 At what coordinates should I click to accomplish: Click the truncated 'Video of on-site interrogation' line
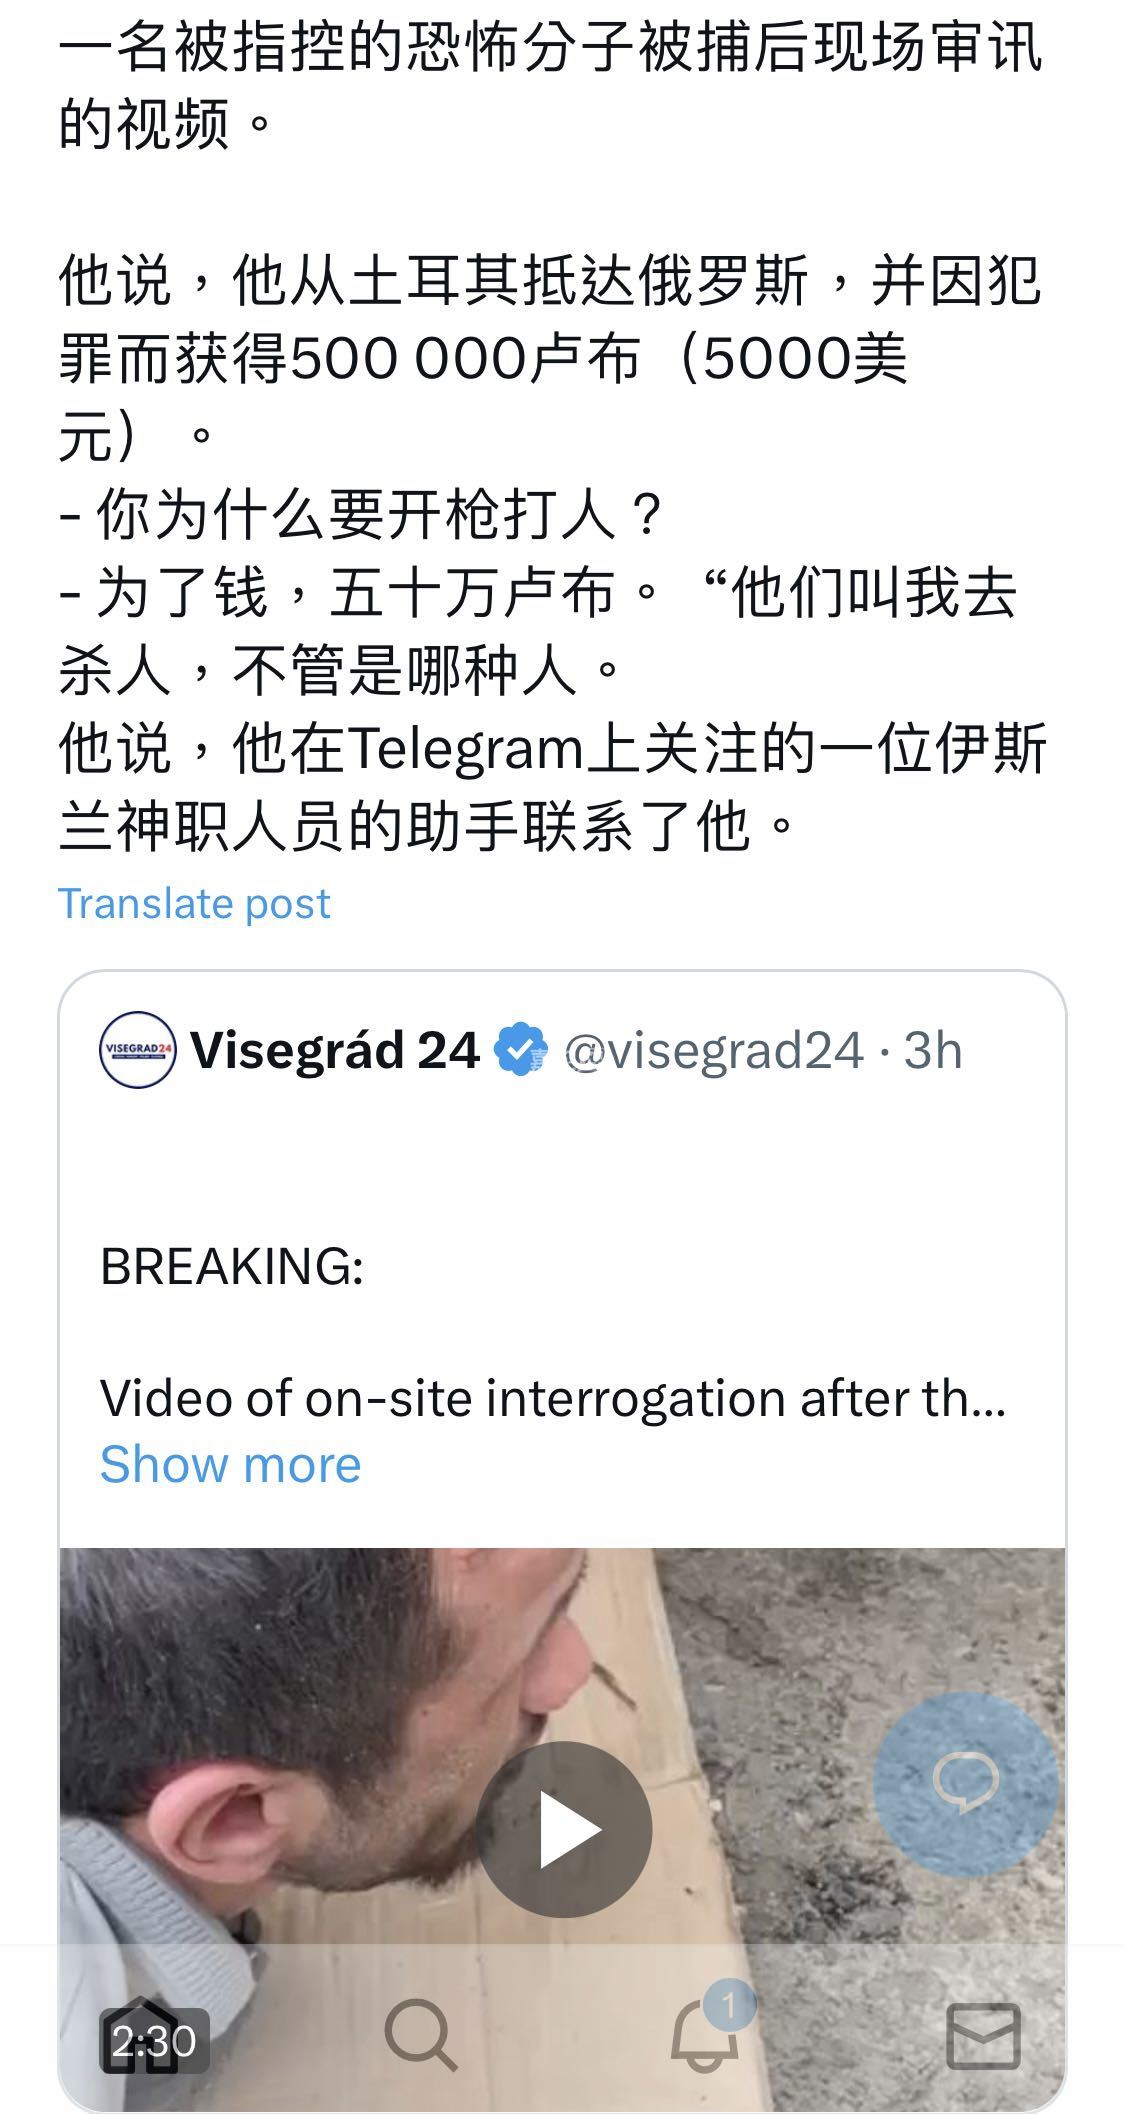[553, 1398]
